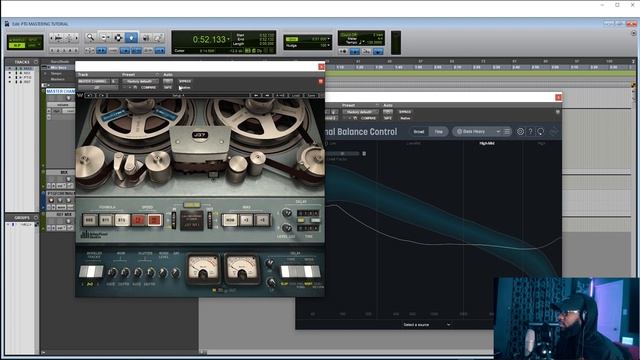Viewport: 640px width, 360px height.
Task: Click the red target button in J37 plugin header
Action: (x=321, y=81)
